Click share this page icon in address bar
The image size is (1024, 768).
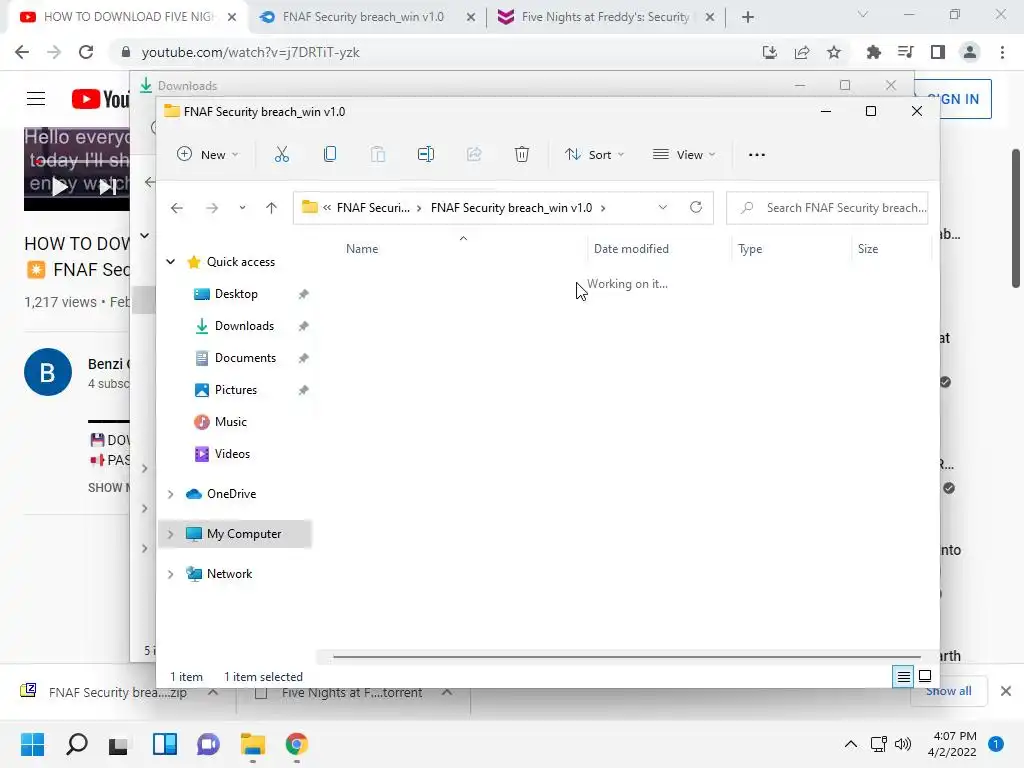click(x=802, y=52)
